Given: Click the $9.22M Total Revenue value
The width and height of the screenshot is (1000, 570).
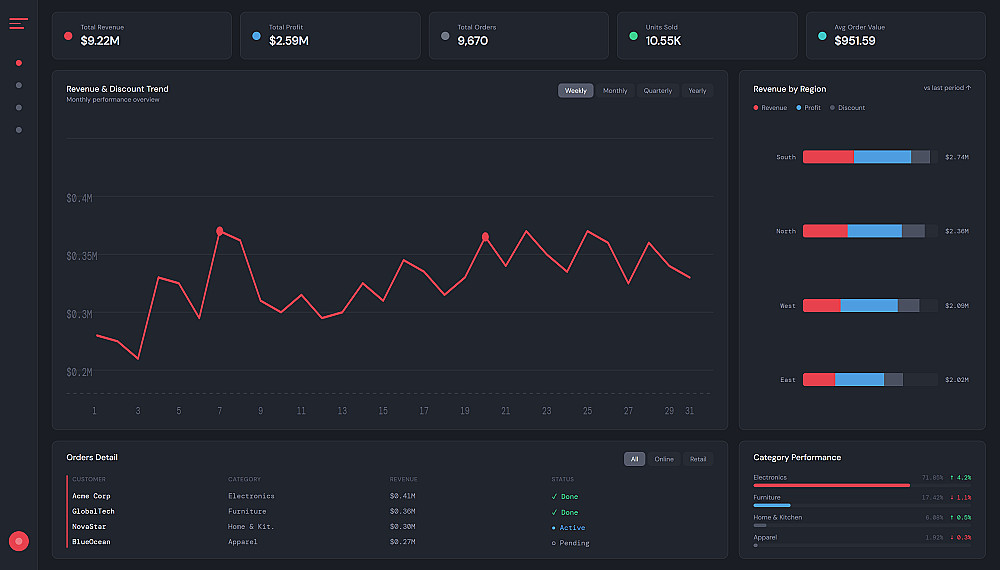Looking at the screenshot, I should 100,41.
